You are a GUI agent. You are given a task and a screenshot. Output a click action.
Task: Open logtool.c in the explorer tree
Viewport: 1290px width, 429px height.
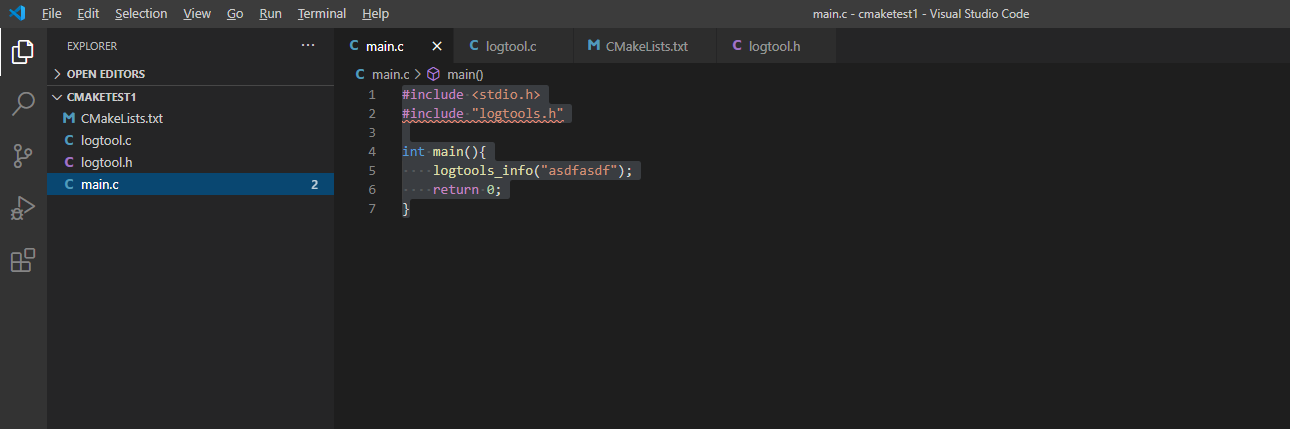pyautogui.click(x=190, y=140)
